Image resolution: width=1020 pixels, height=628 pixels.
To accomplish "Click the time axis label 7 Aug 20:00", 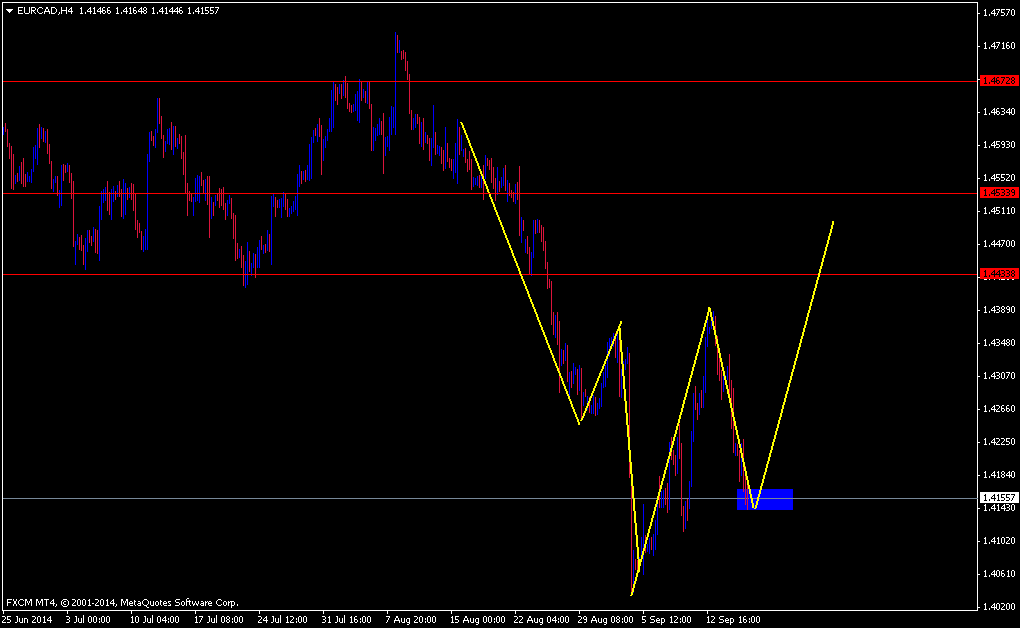I will click(411, 620).
